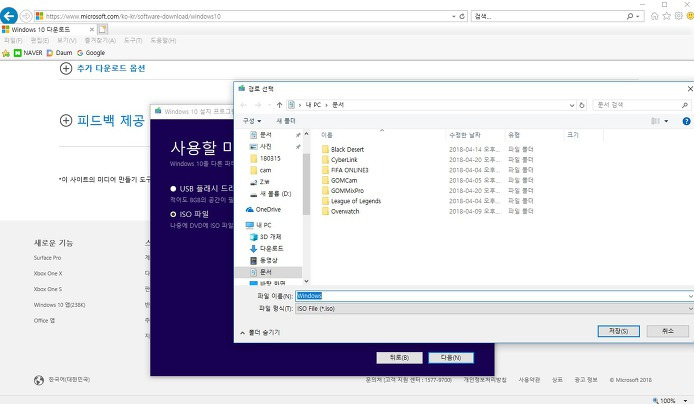Click the up-folder arrow in the save dialog

coord(279,105)
